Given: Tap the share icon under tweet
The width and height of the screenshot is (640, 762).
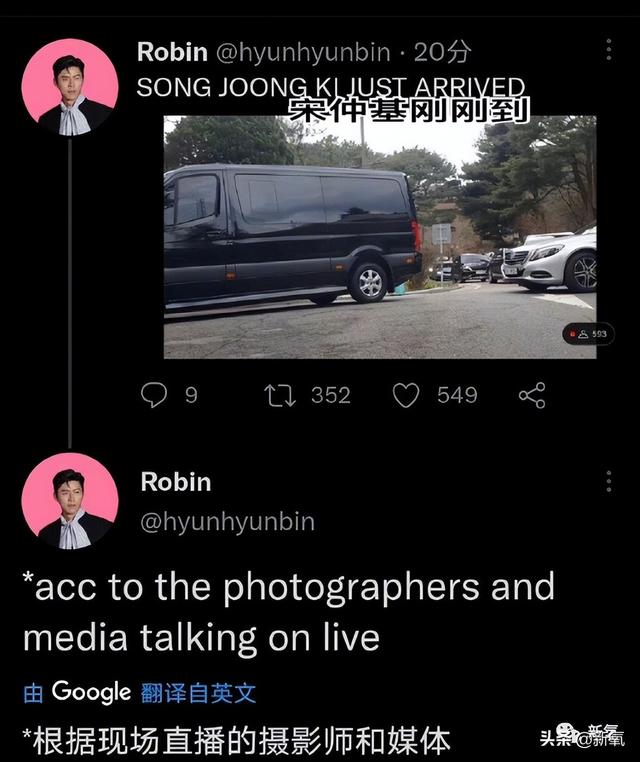Looking at the screenshot, I should coord(532,395).
